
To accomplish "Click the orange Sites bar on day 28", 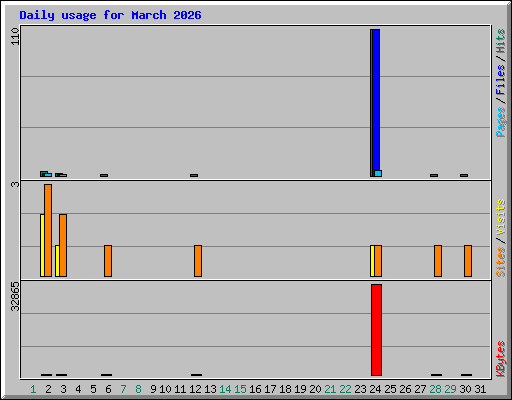I will point(438,261).
